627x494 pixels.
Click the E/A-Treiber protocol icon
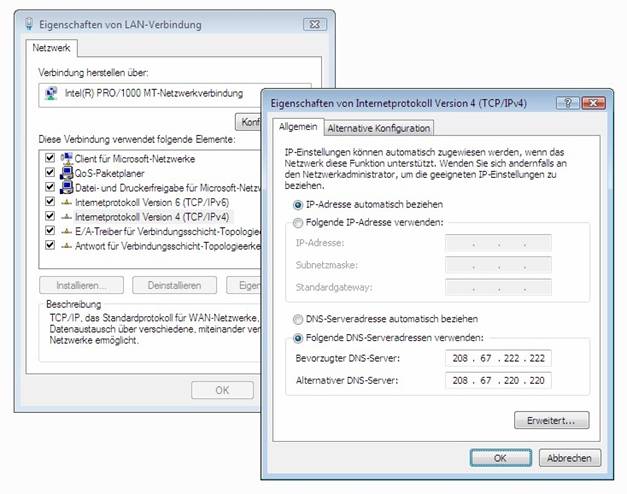[67, 230]
